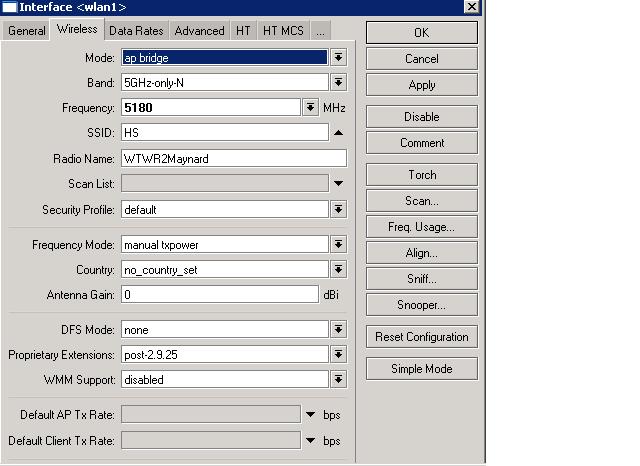Launch the Torch tool

[422, 175]
